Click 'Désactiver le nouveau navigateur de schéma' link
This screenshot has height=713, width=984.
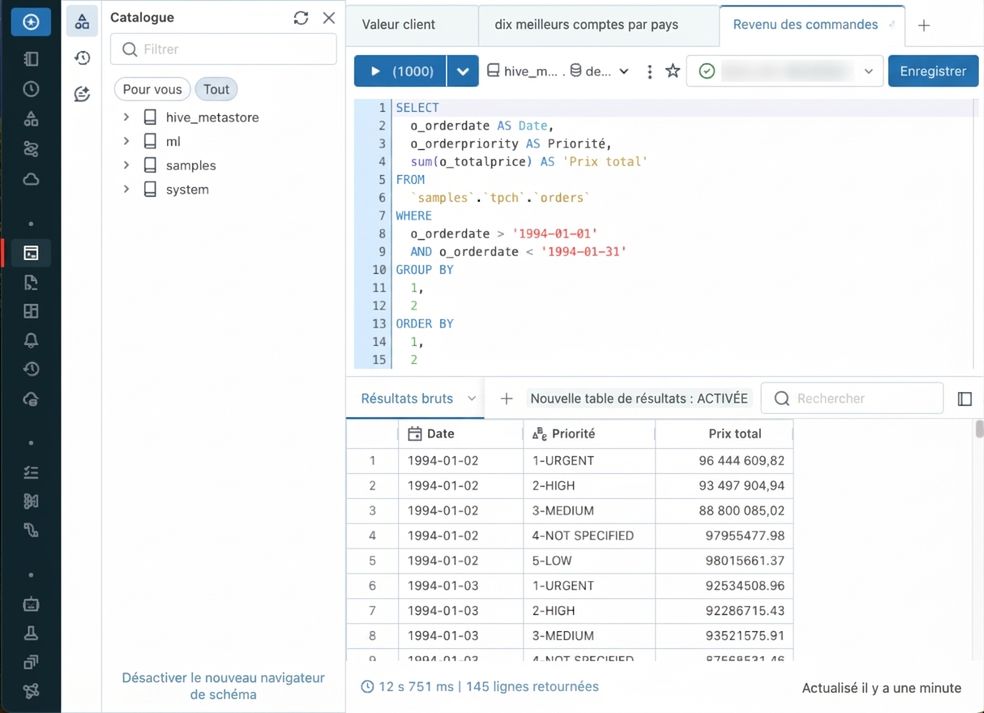(223, 686)
